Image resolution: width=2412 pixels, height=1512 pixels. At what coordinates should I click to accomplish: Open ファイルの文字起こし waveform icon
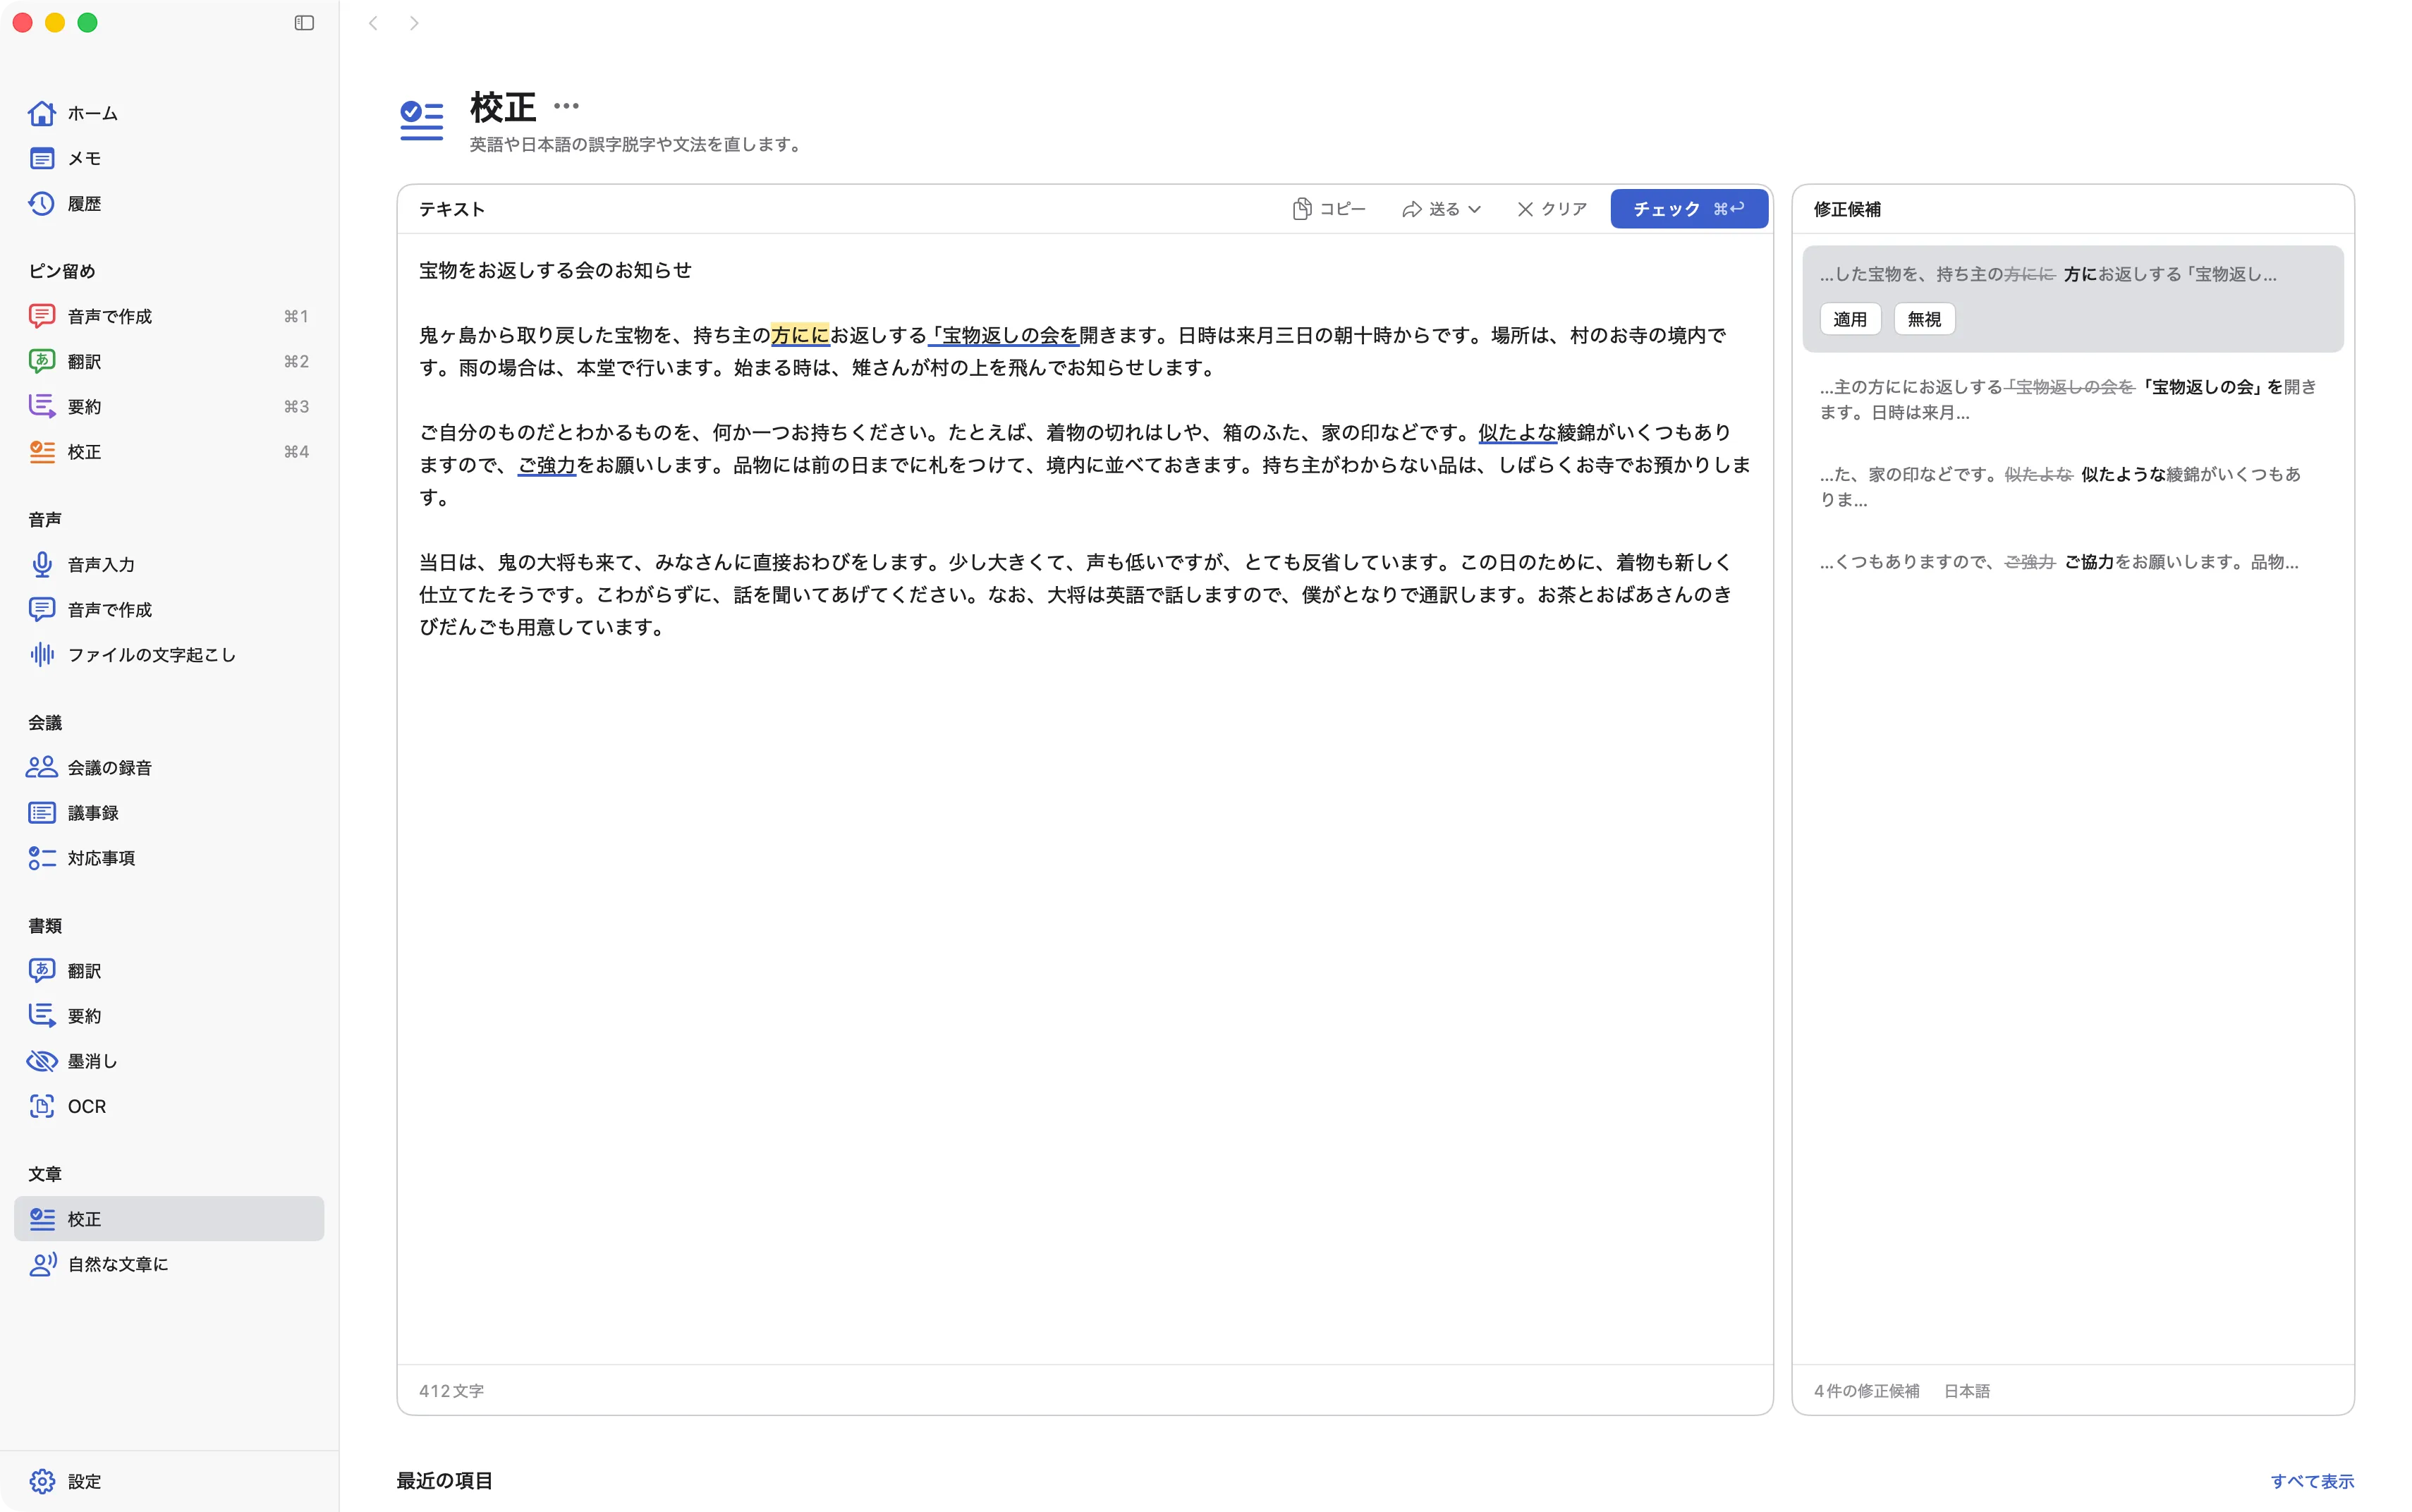coord(42,654)
